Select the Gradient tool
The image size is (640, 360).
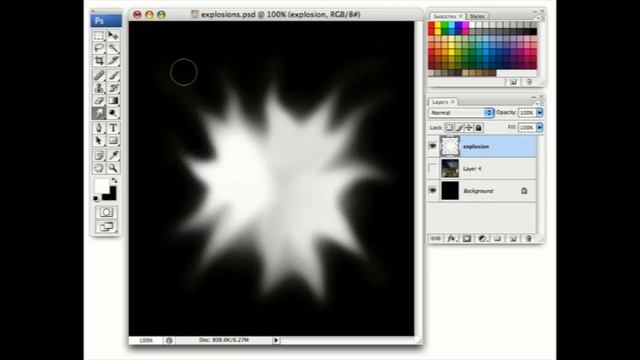click(113, 100)
